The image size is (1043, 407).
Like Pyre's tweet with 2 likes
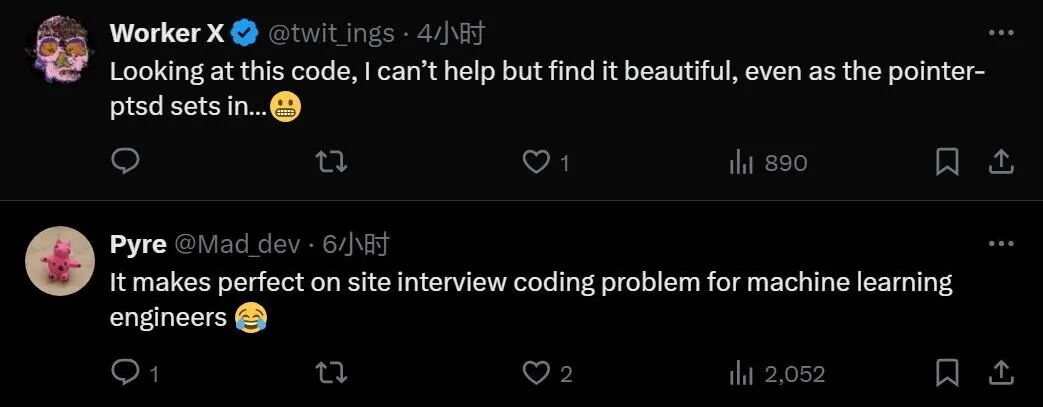coord(547,374)
